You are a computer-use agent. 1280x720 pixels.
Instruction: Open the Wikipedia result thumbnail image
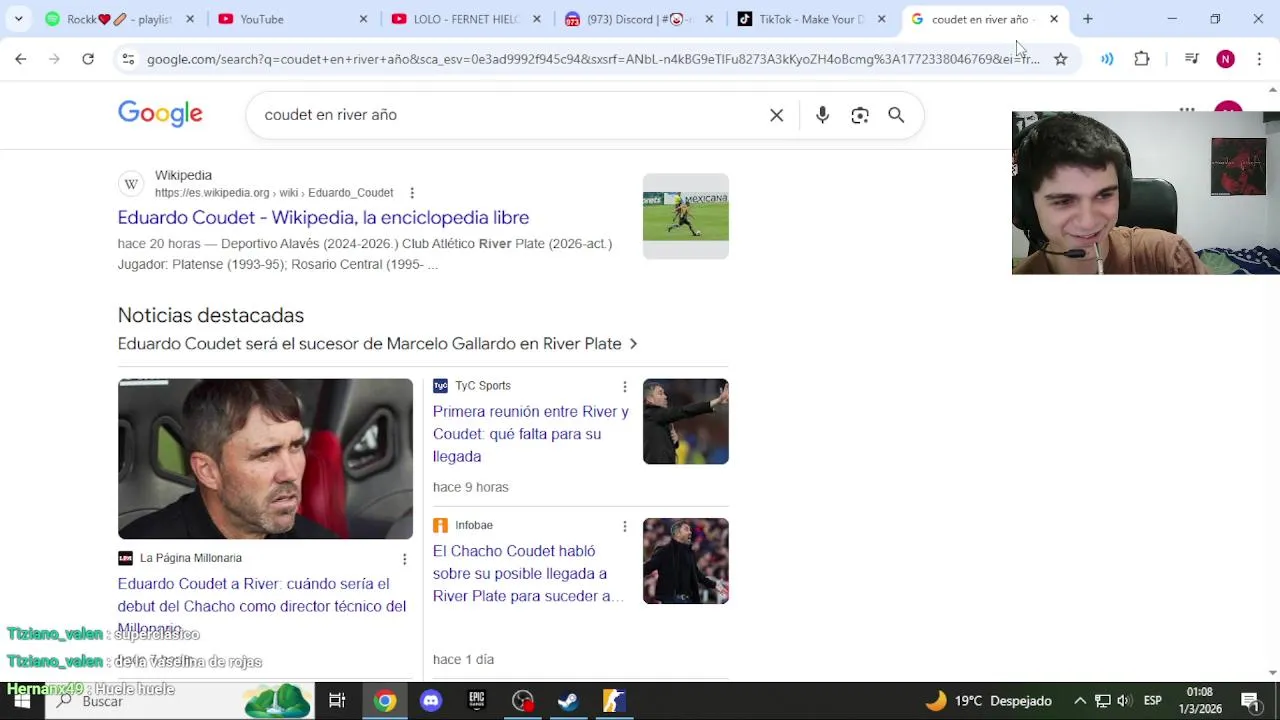pyautogui.click(x=685, y=216)
